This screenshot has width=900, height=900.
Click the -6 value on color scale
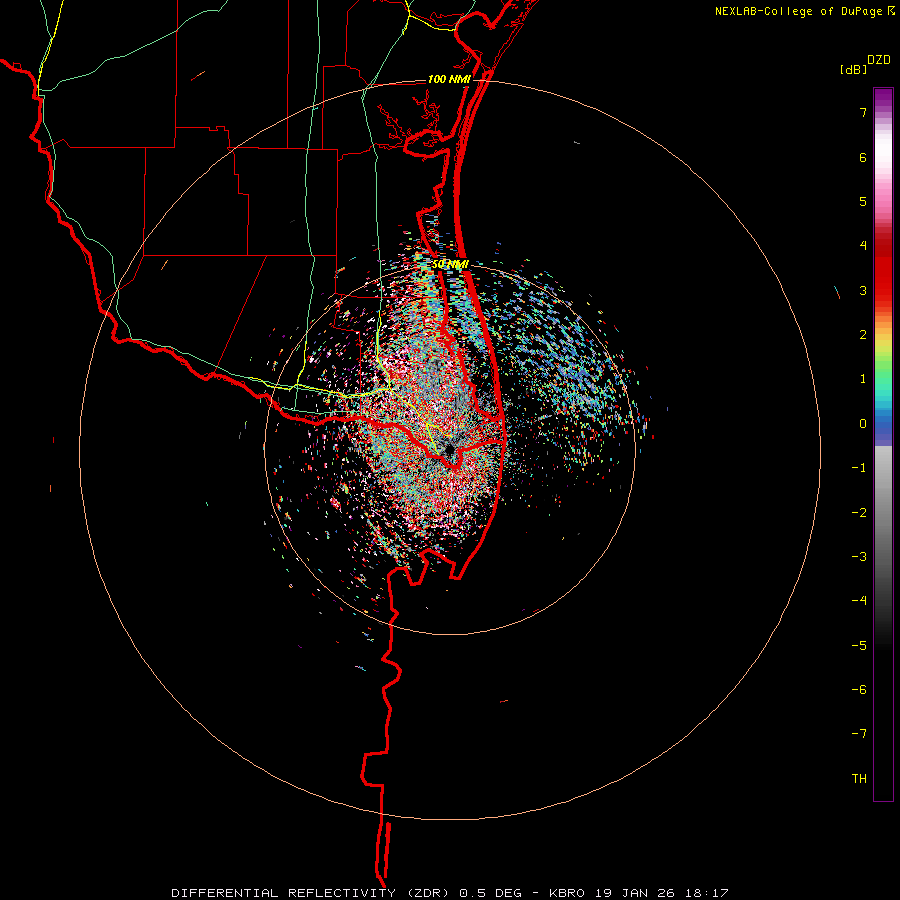tap(859, 690)
